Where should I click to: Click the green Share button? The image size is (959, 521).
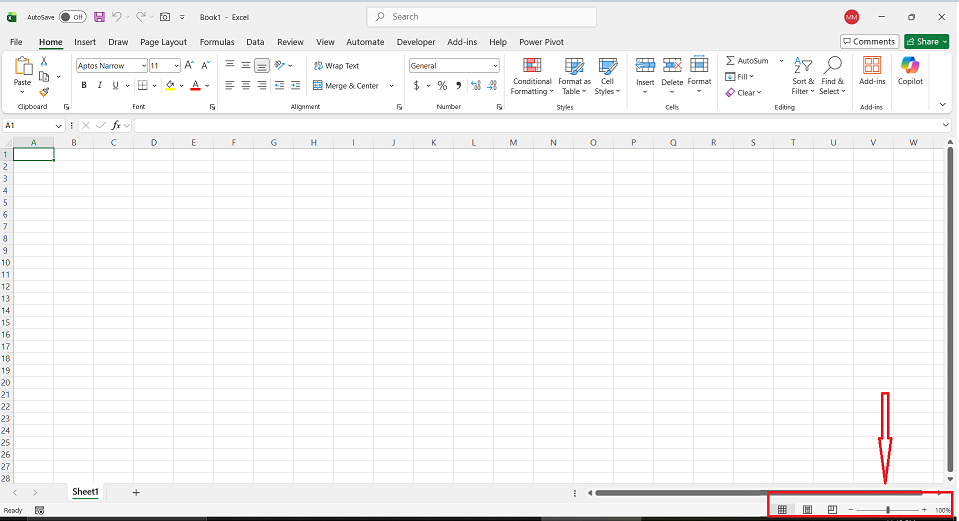click(927, 42)
